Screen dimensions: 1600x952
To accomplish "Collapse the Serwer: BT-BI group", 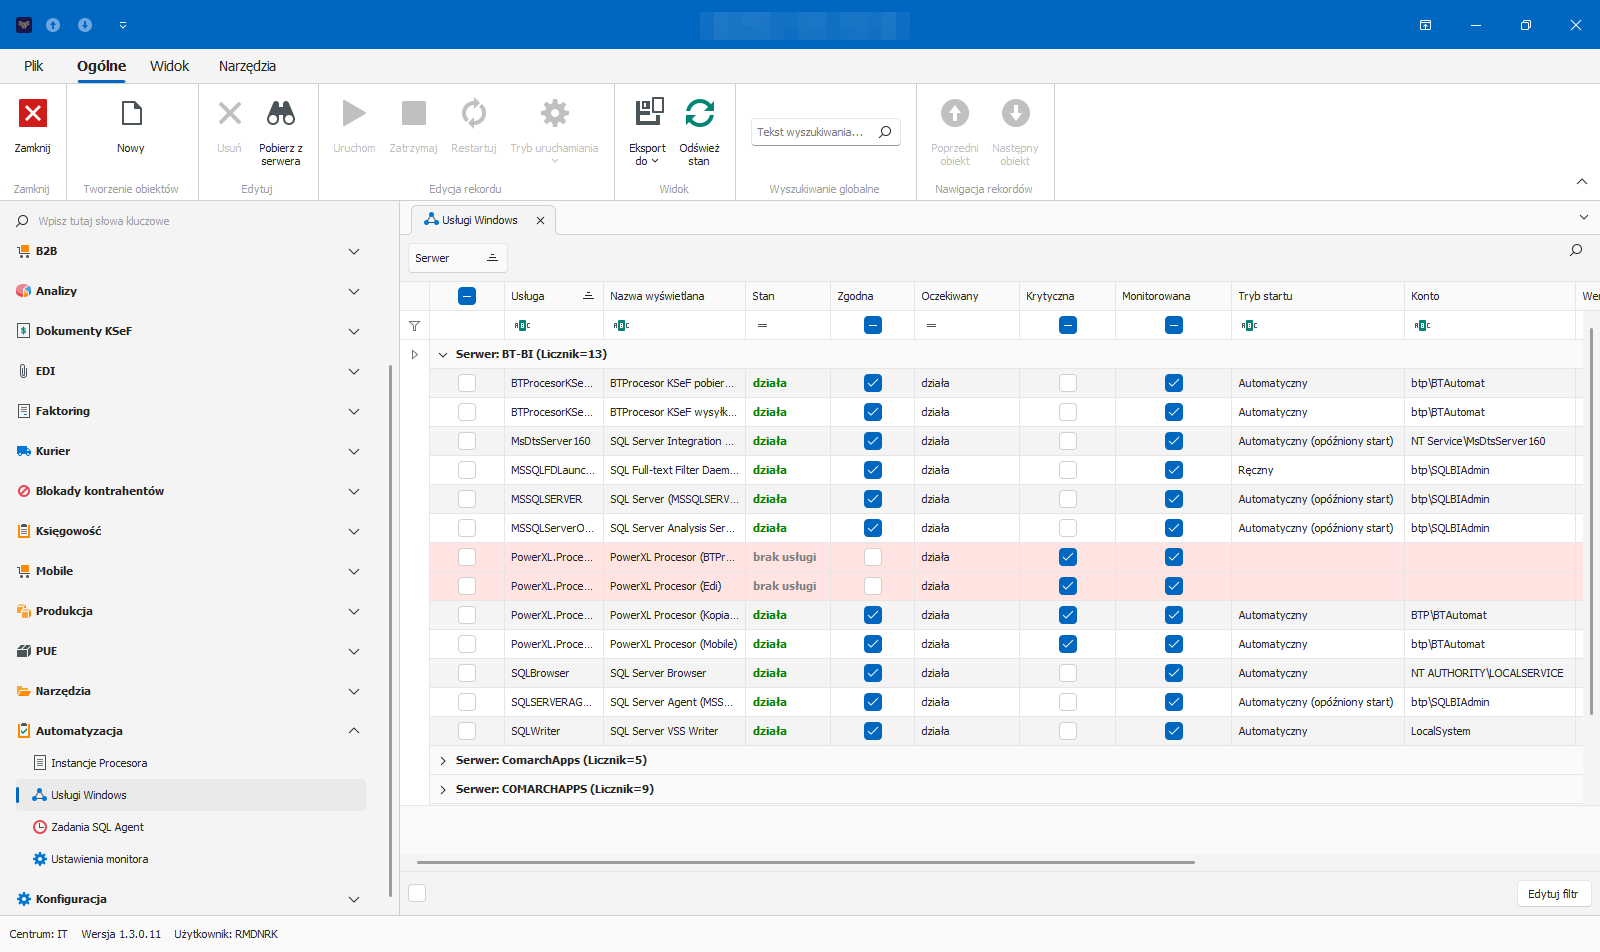I will point(443,354).
